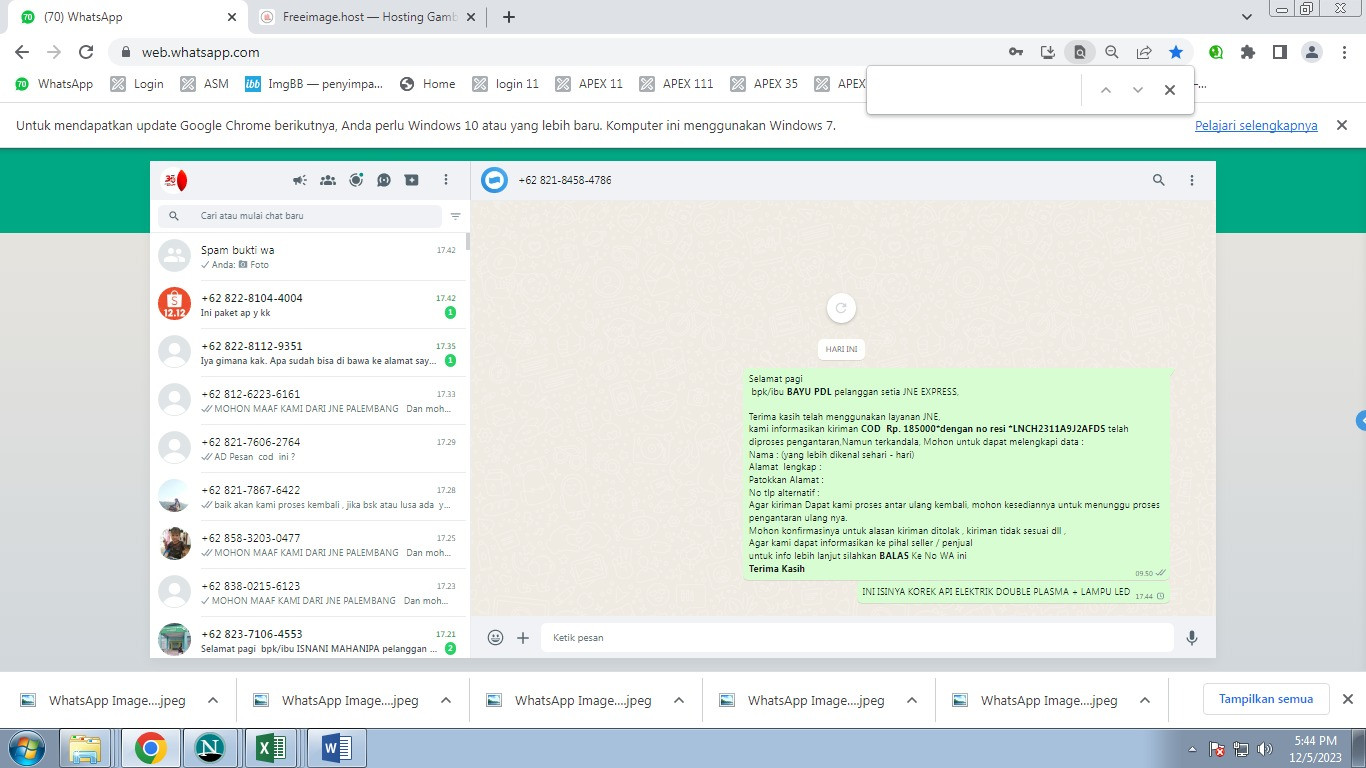Open the green WhatsApp extension icon

click(x=1216, y=52)
